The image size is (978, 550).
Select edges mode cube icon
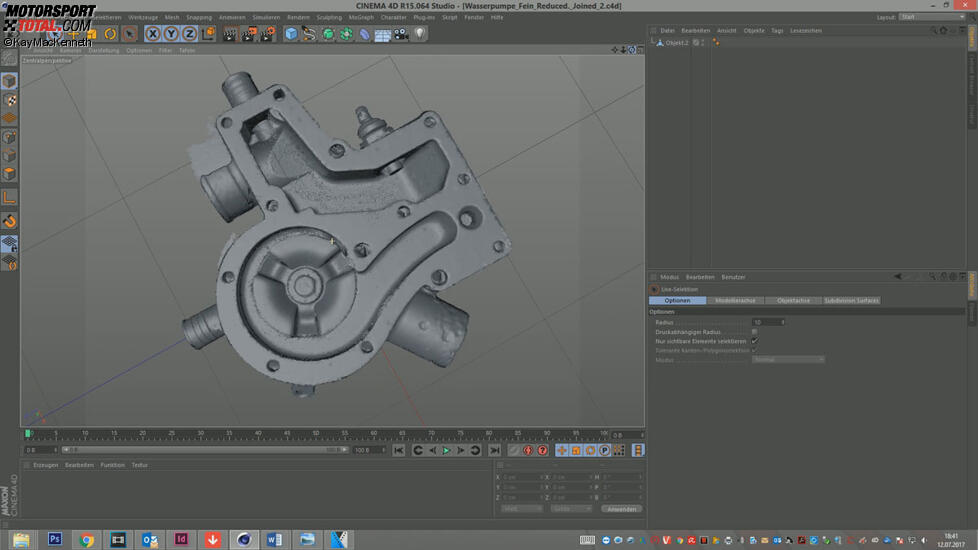click(x=9, y=156)
